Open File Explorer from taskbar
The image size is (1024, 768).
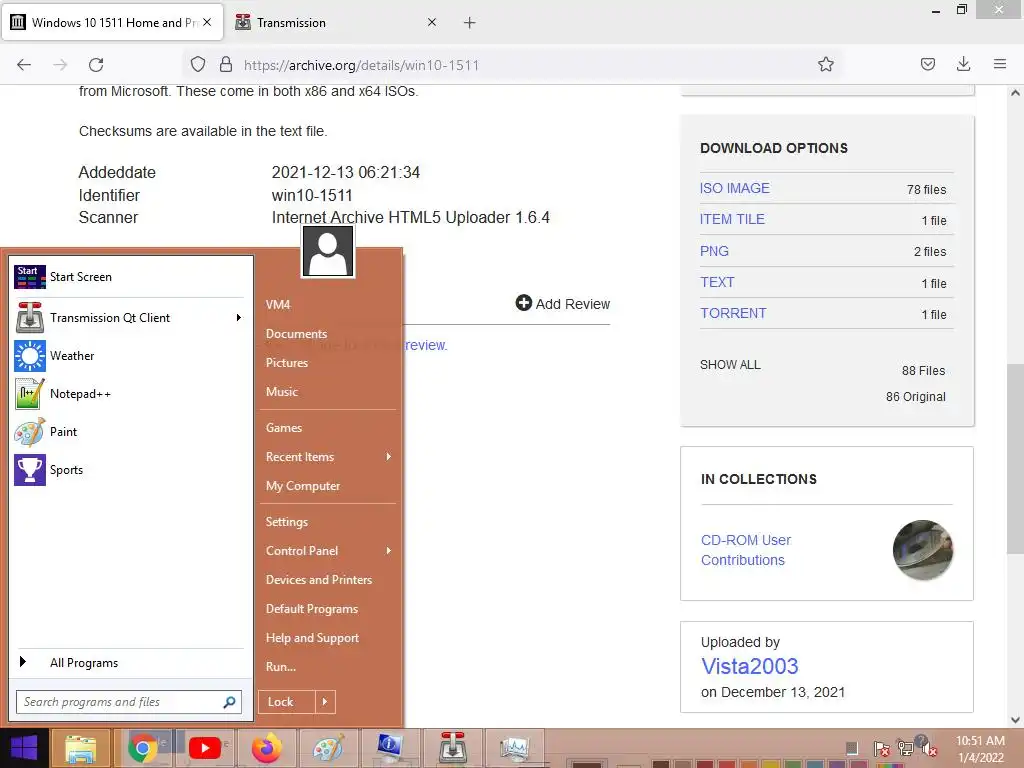[x=80, y=748]
